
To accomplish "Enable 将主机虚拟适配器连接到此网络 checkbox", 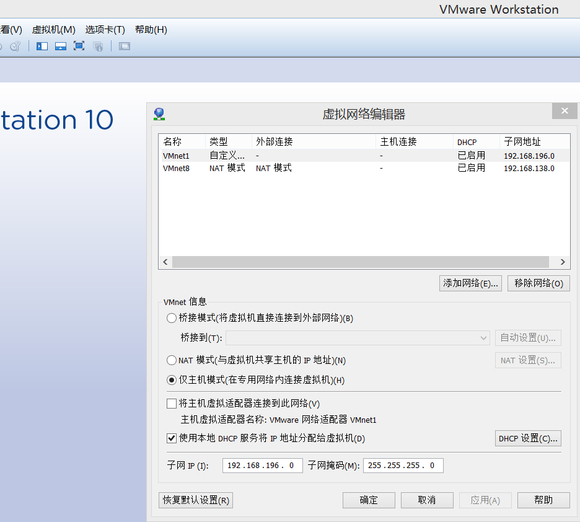I will [171, 403].
